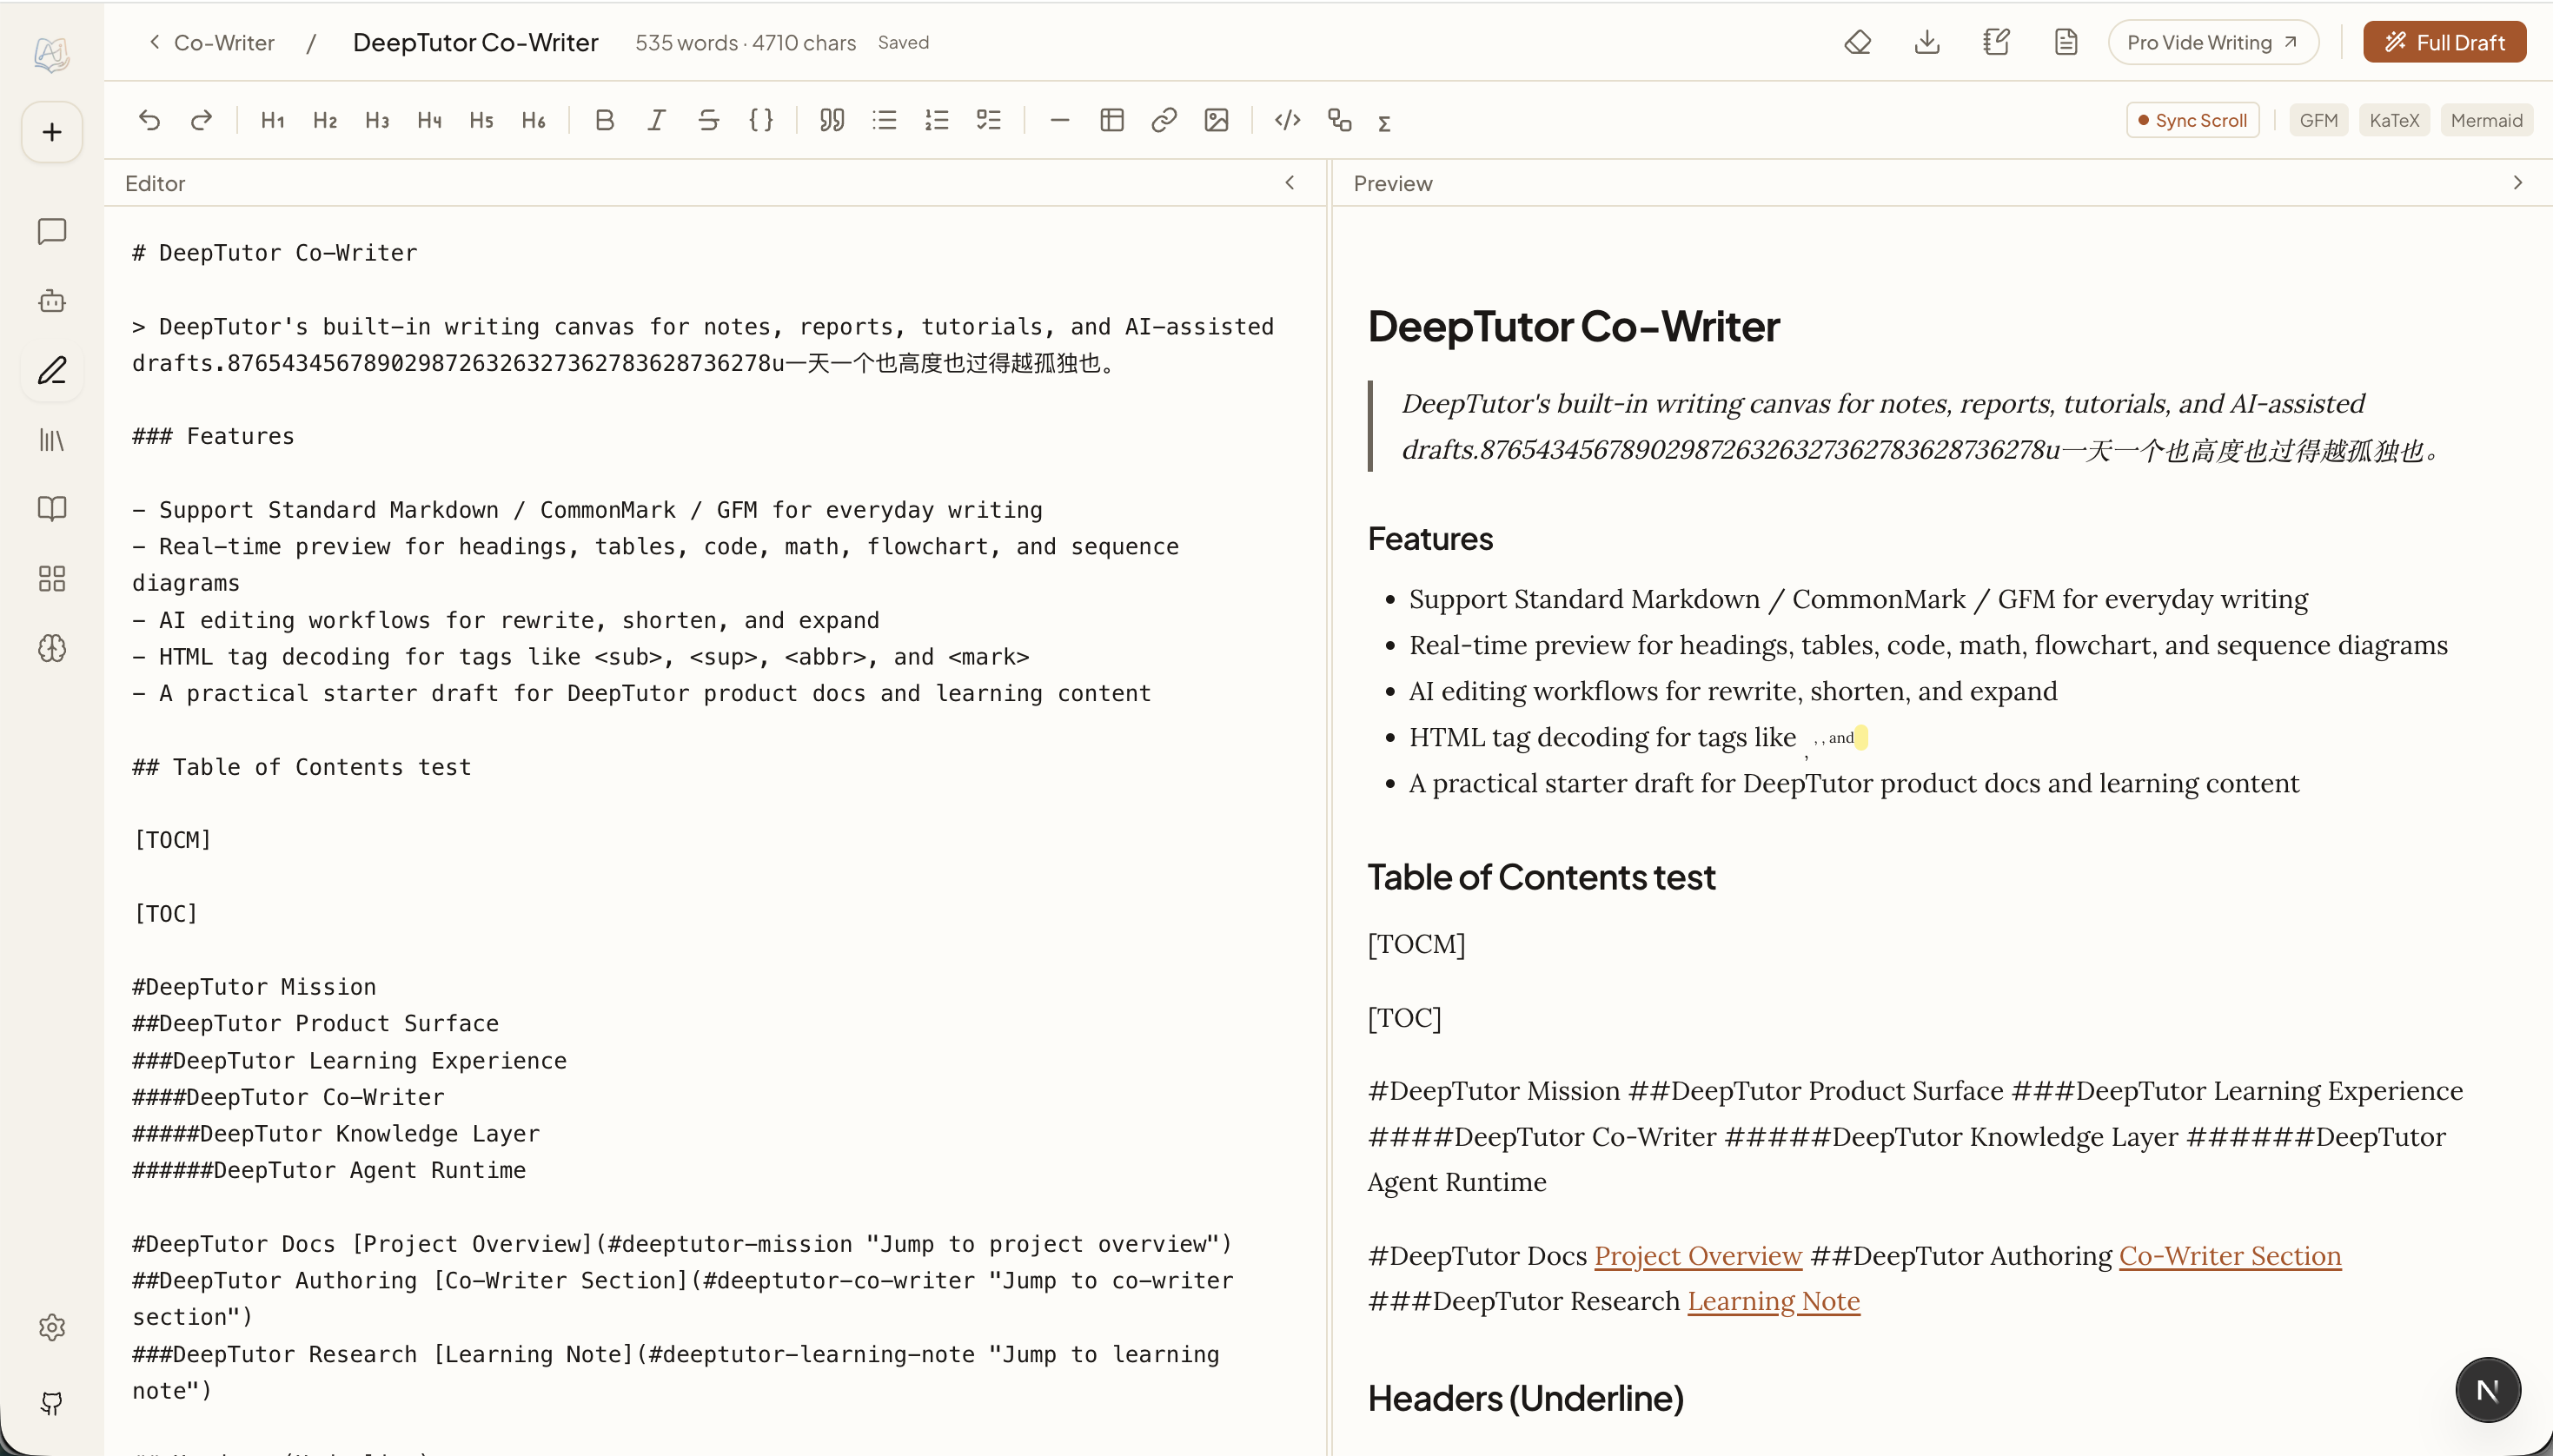Insert a blockquote
Image resolution: width=2553 pixels, height=1456 pixels.
(x=832, y=120)
